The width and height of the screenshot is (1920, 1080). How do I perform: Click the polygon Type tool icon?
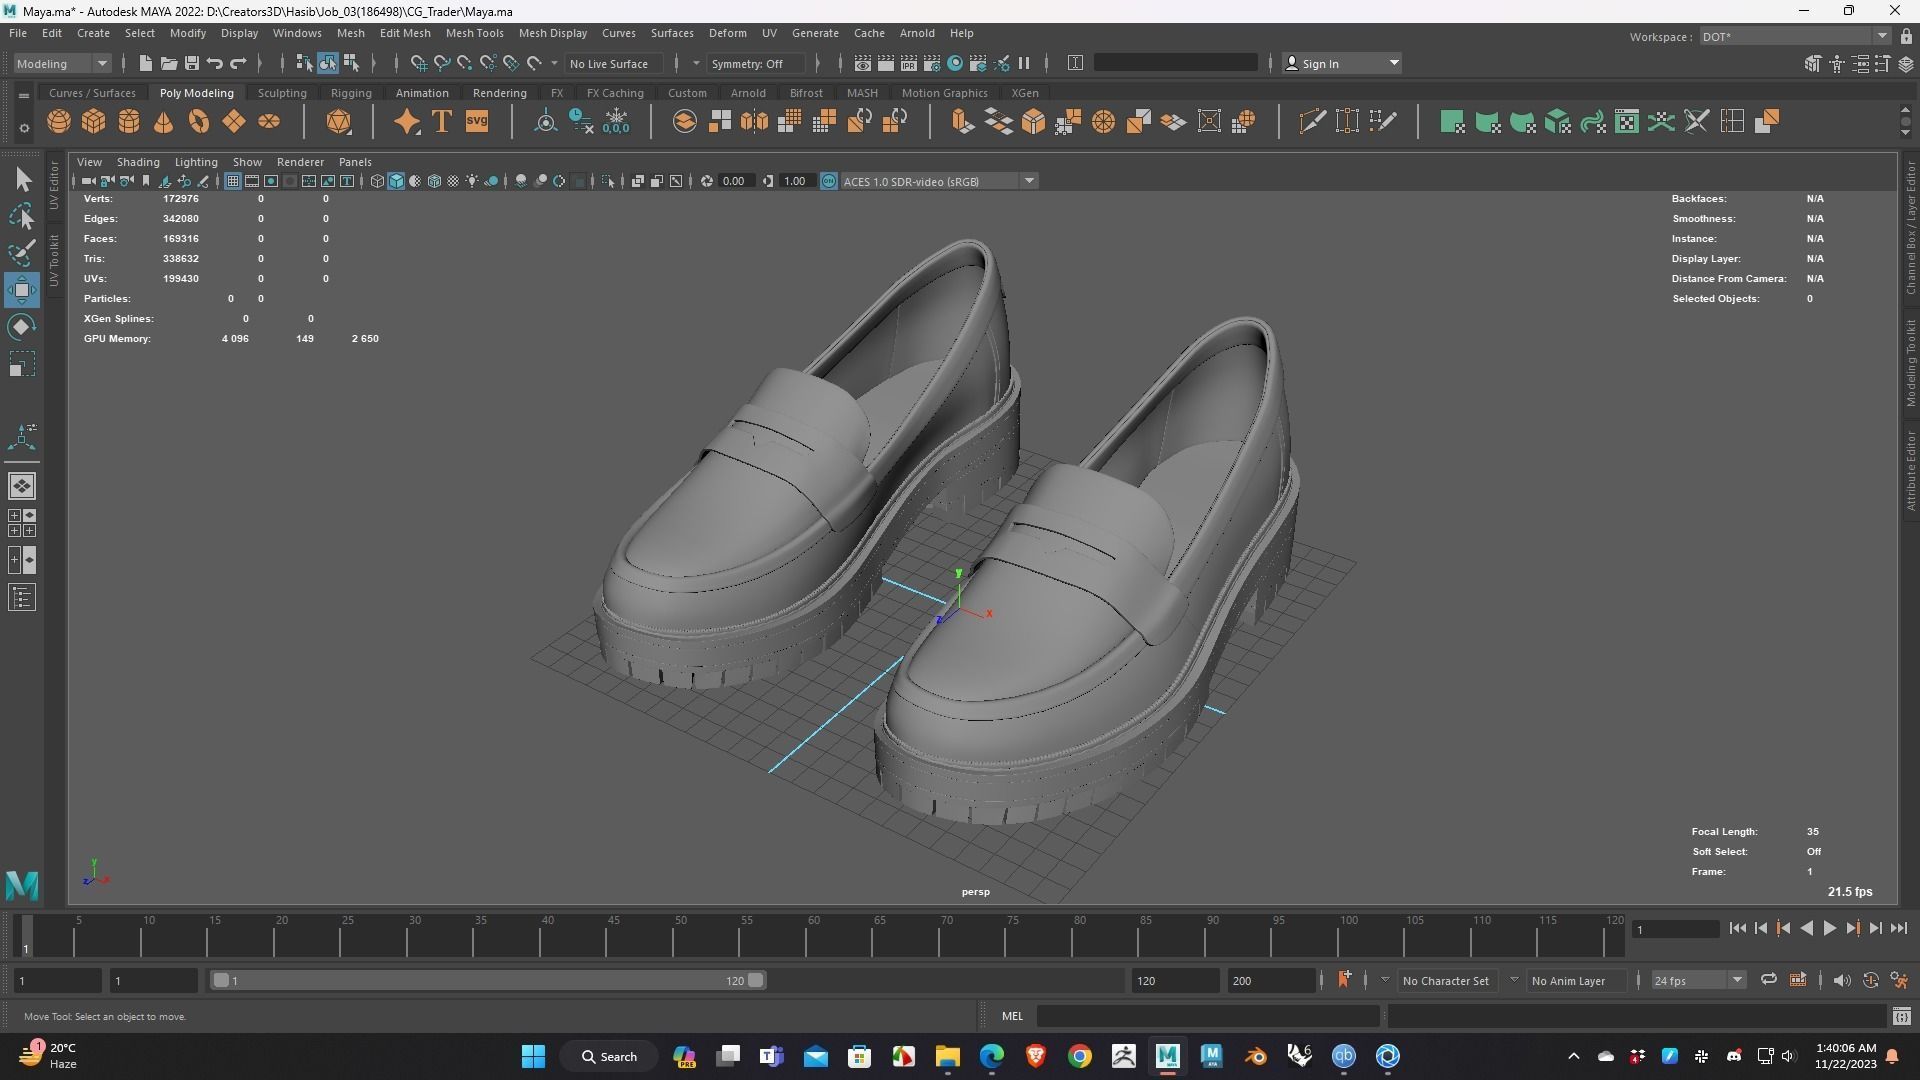[442, 122]
